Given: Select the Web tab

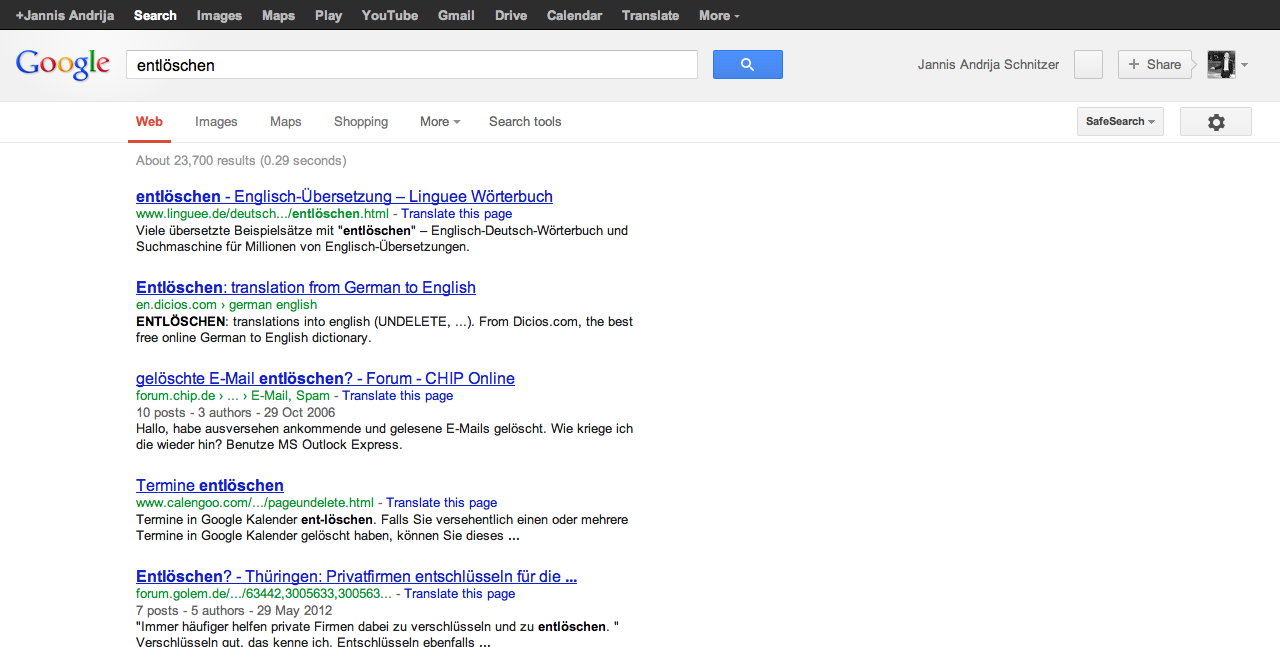Looking at the screenshot, I should click(149, 122).
